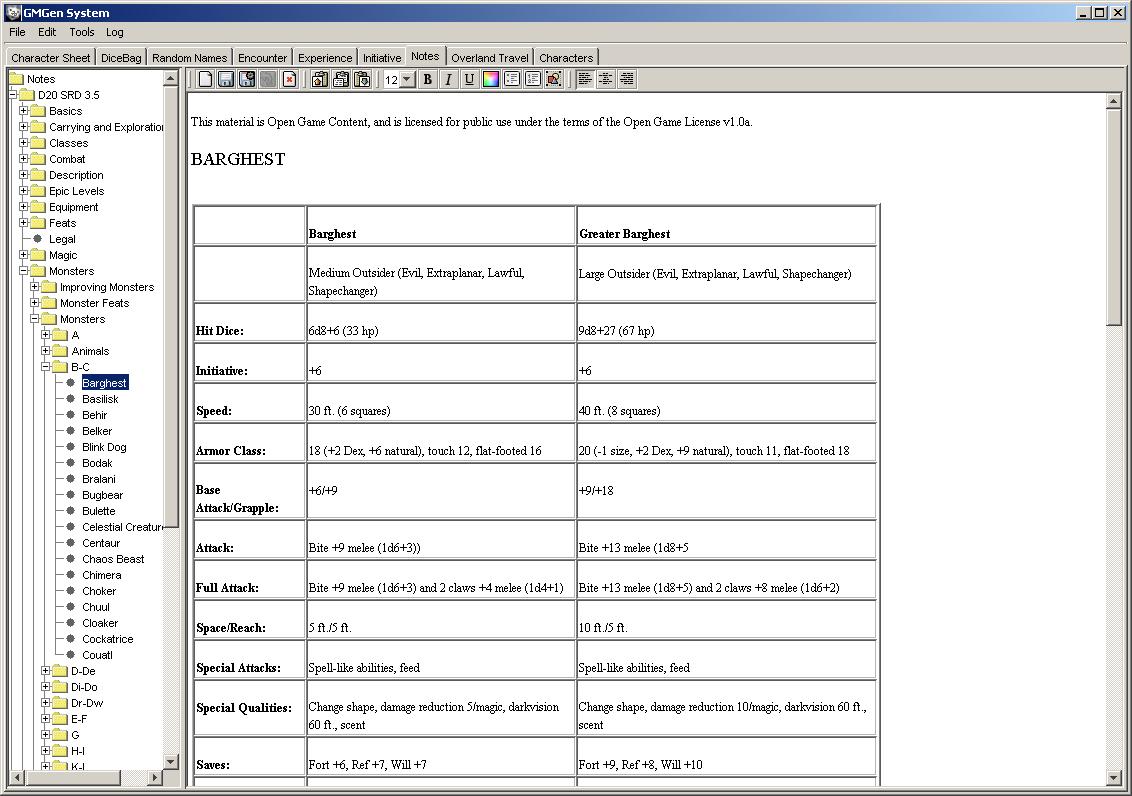Select the Blink Dog note
The width and height of the screenshot is (1132, 796).
coord(104,447)
